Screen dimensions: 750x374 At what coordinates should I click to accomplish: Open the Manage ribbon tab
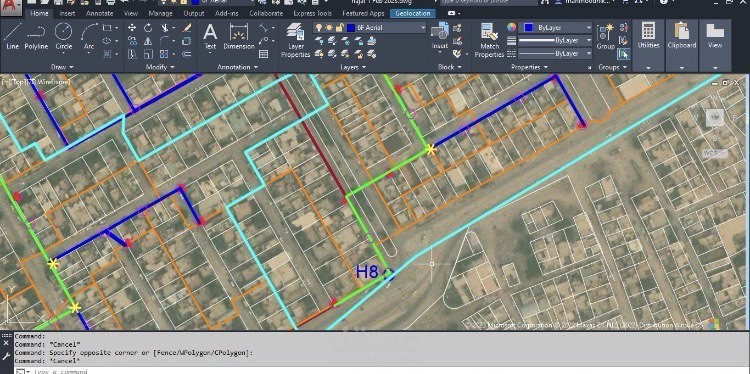pyautogui.click(x=160, y=13)
